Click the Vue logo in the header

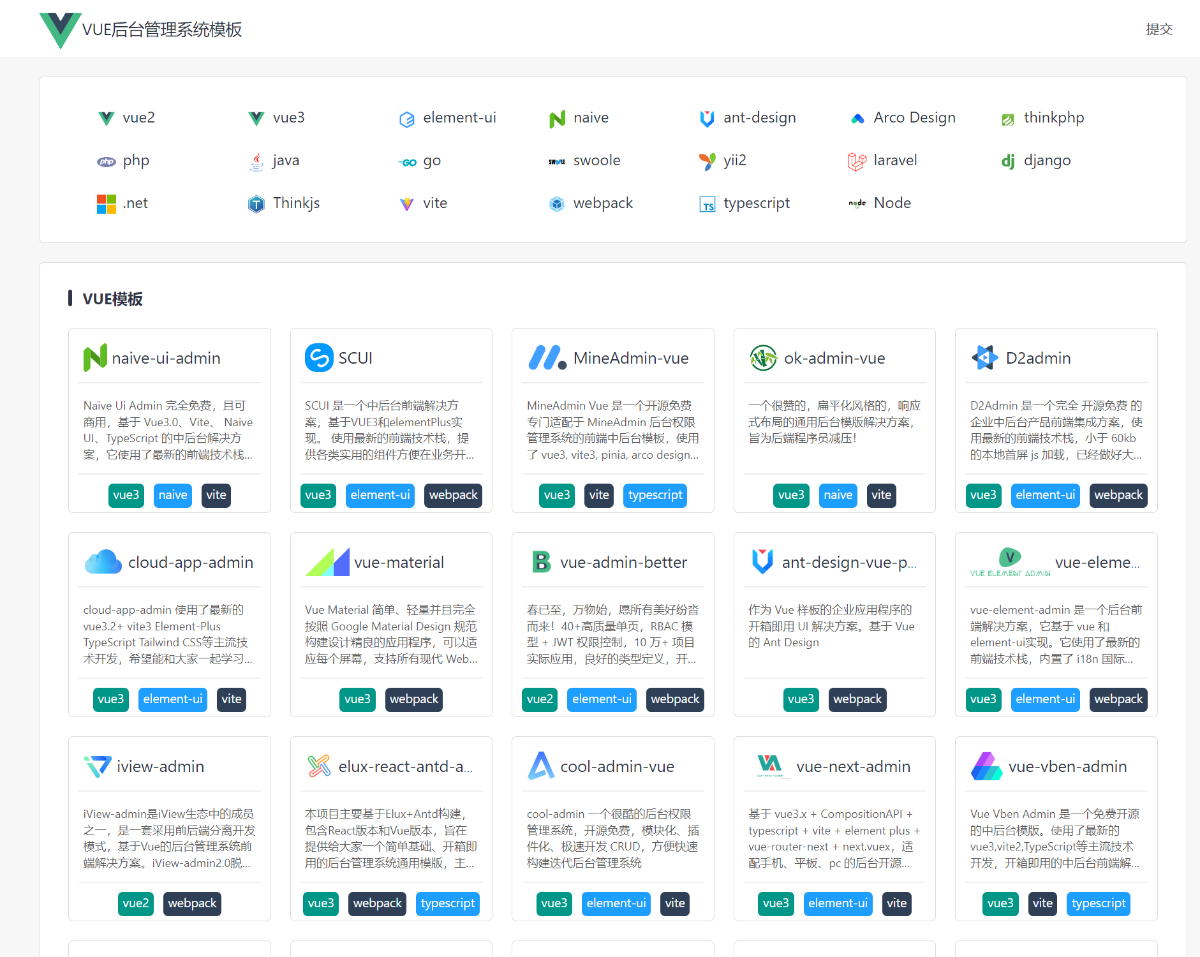[60, 30]
